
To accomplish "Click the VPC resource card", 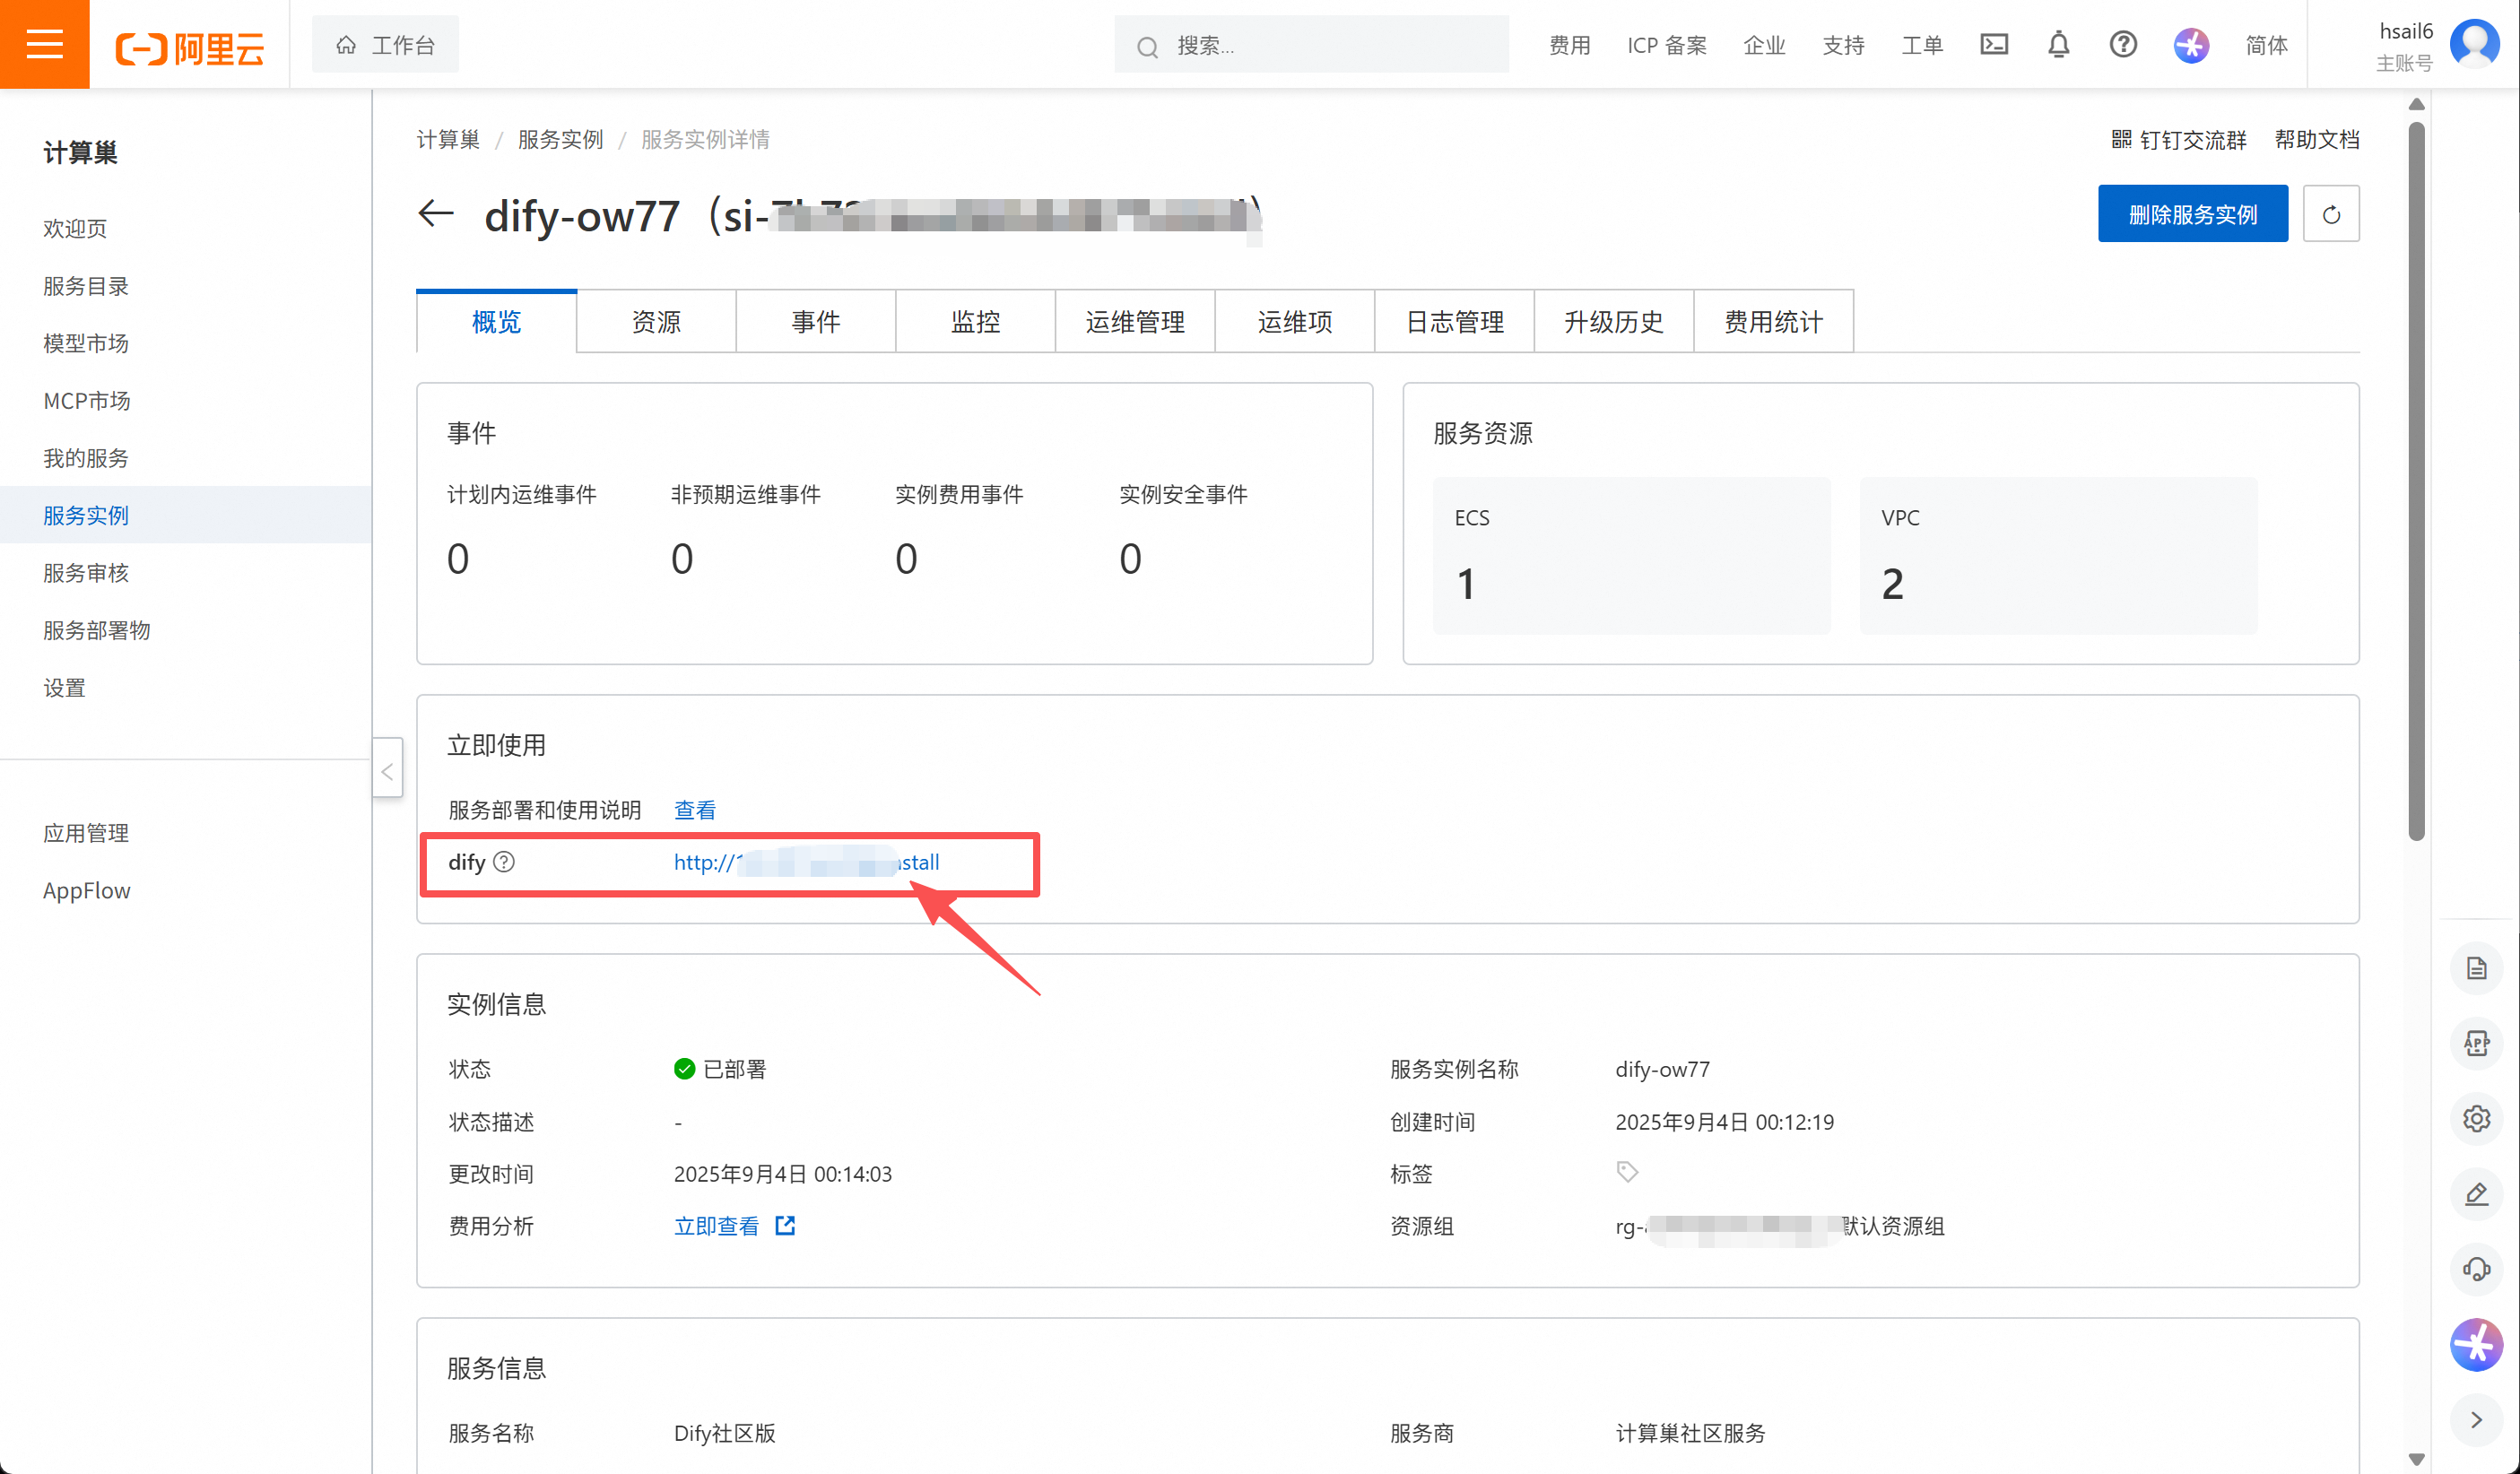I will pos(2058,555).
